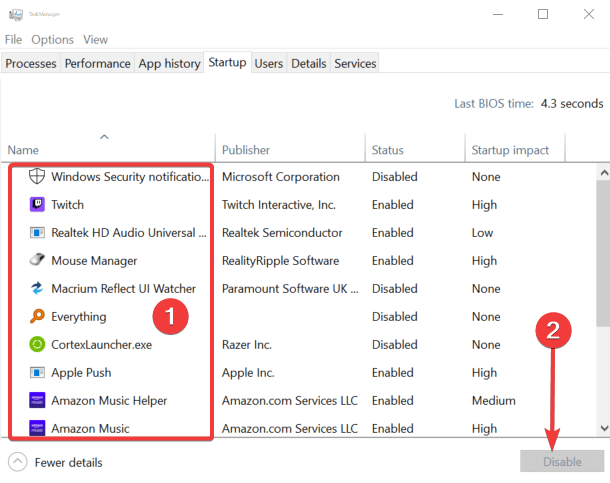This screenshot has height=483, width=610.
Task: Click the scrollbar down arrow
Action: click(x=604, y=428)
